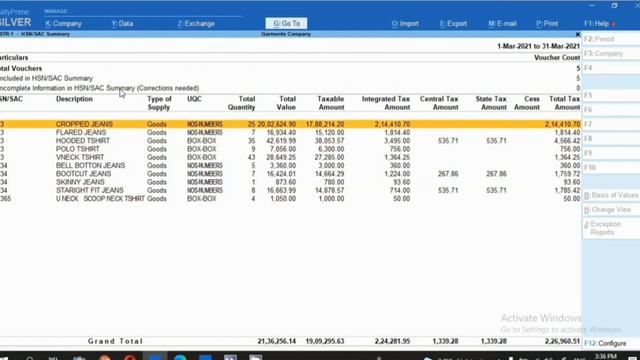Click H: Change View
The height and width of the screenshot is (360, 640).
[611, 210]
